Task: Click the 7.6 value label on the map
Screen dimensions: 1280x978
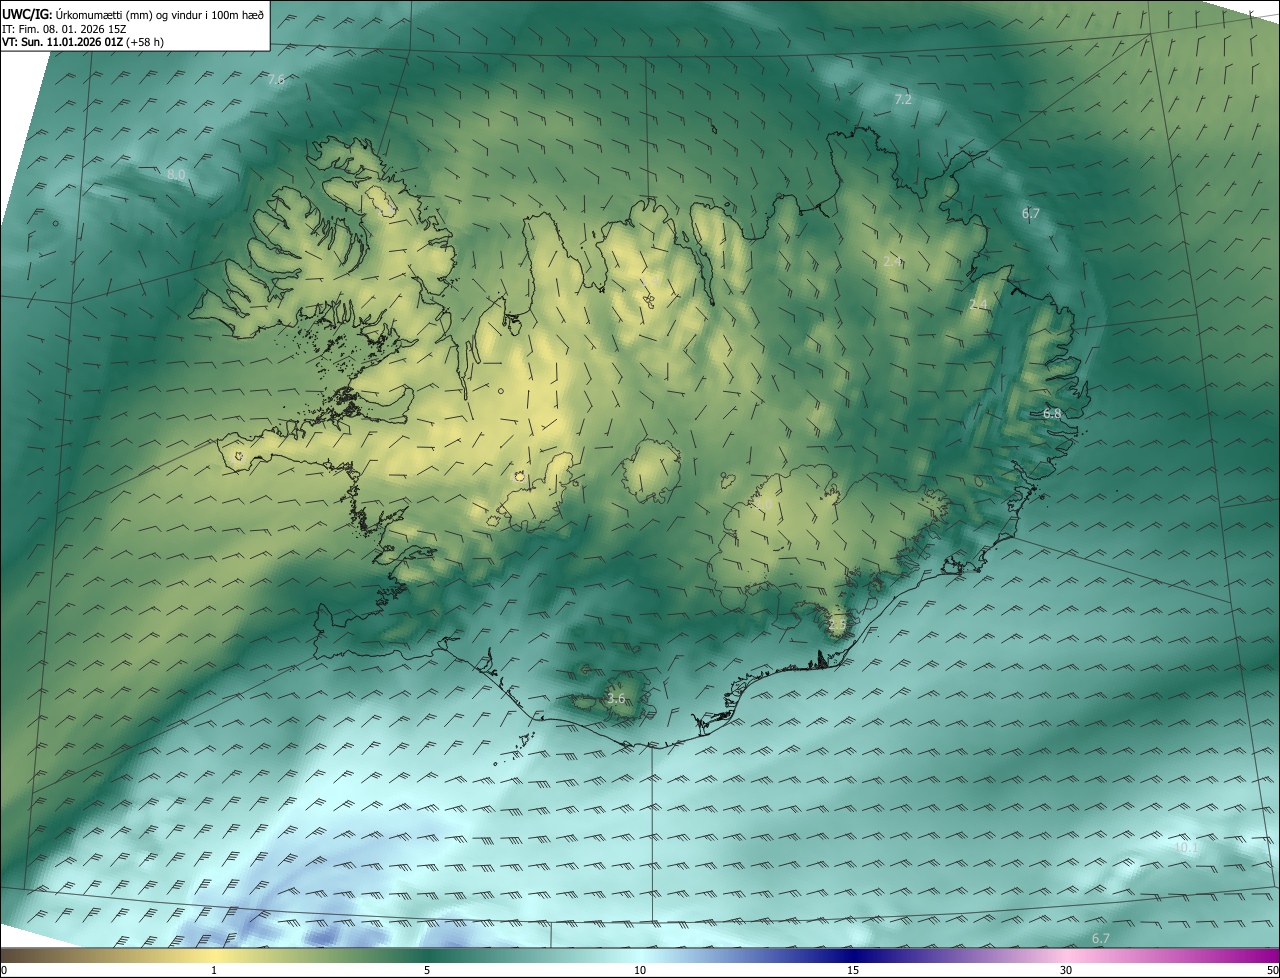Action: point(276,79)
